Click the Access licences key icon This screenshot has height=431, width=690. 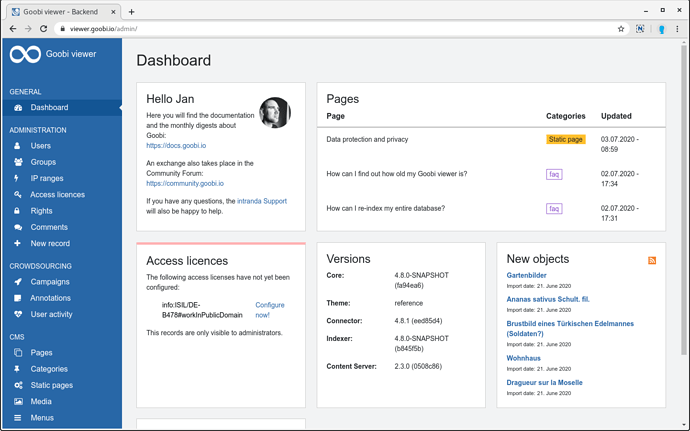pyautogui.click(x=18, y=195)
